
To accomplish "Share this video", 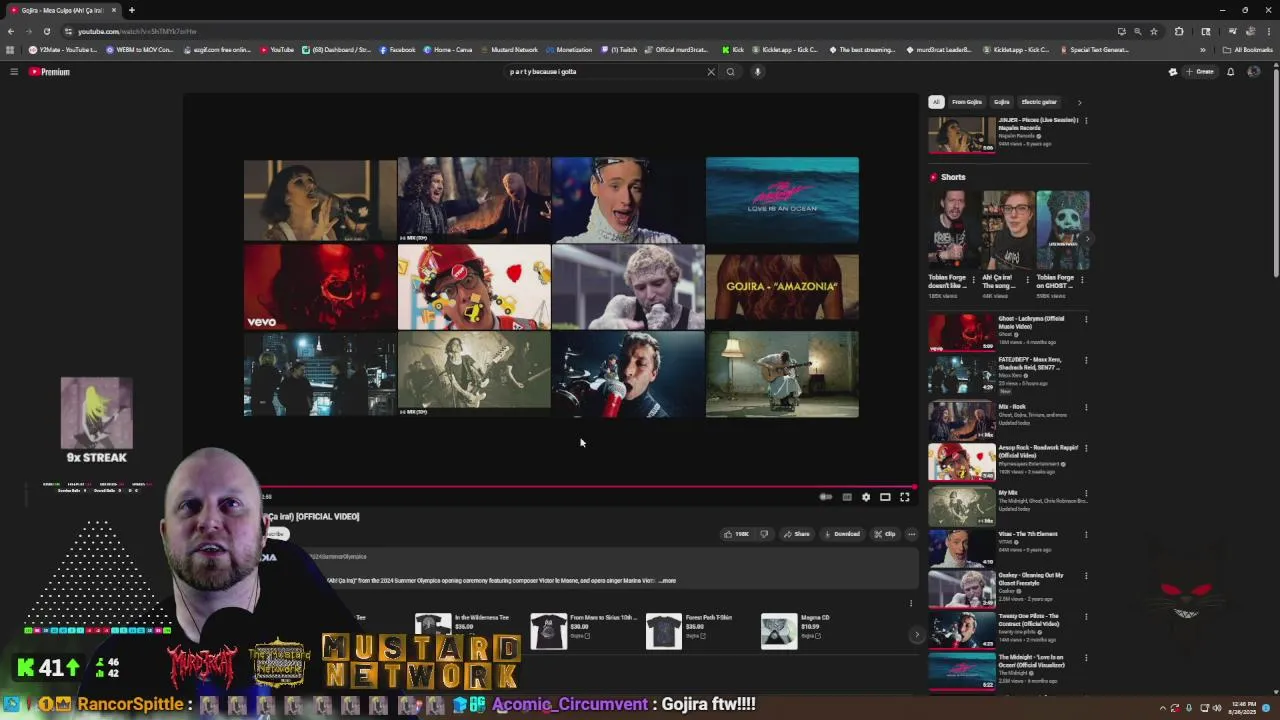I will click(797, 534).
